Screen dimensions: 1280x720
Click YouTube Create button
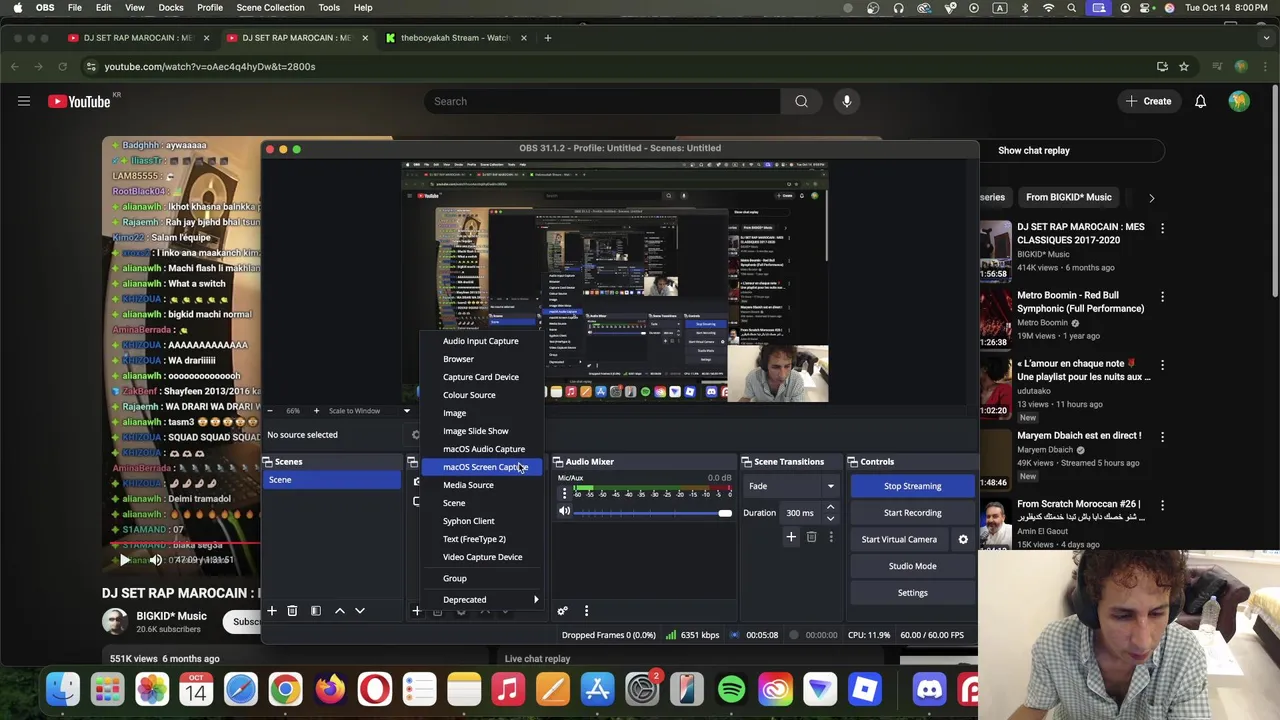click(x=1147, y=101)
